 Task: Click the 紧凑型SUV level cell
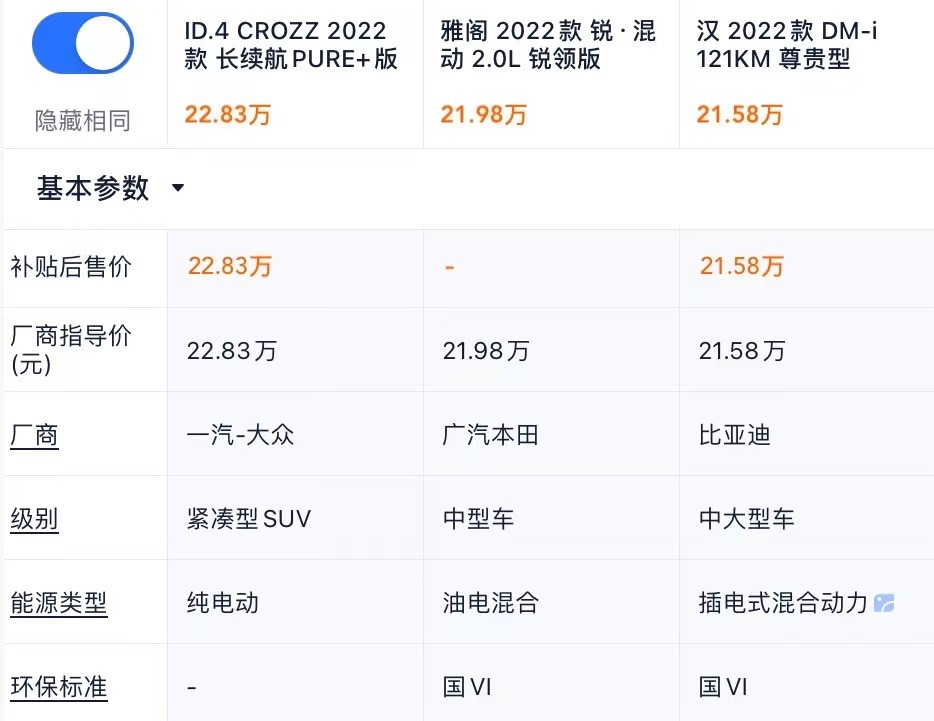[249, 520]
